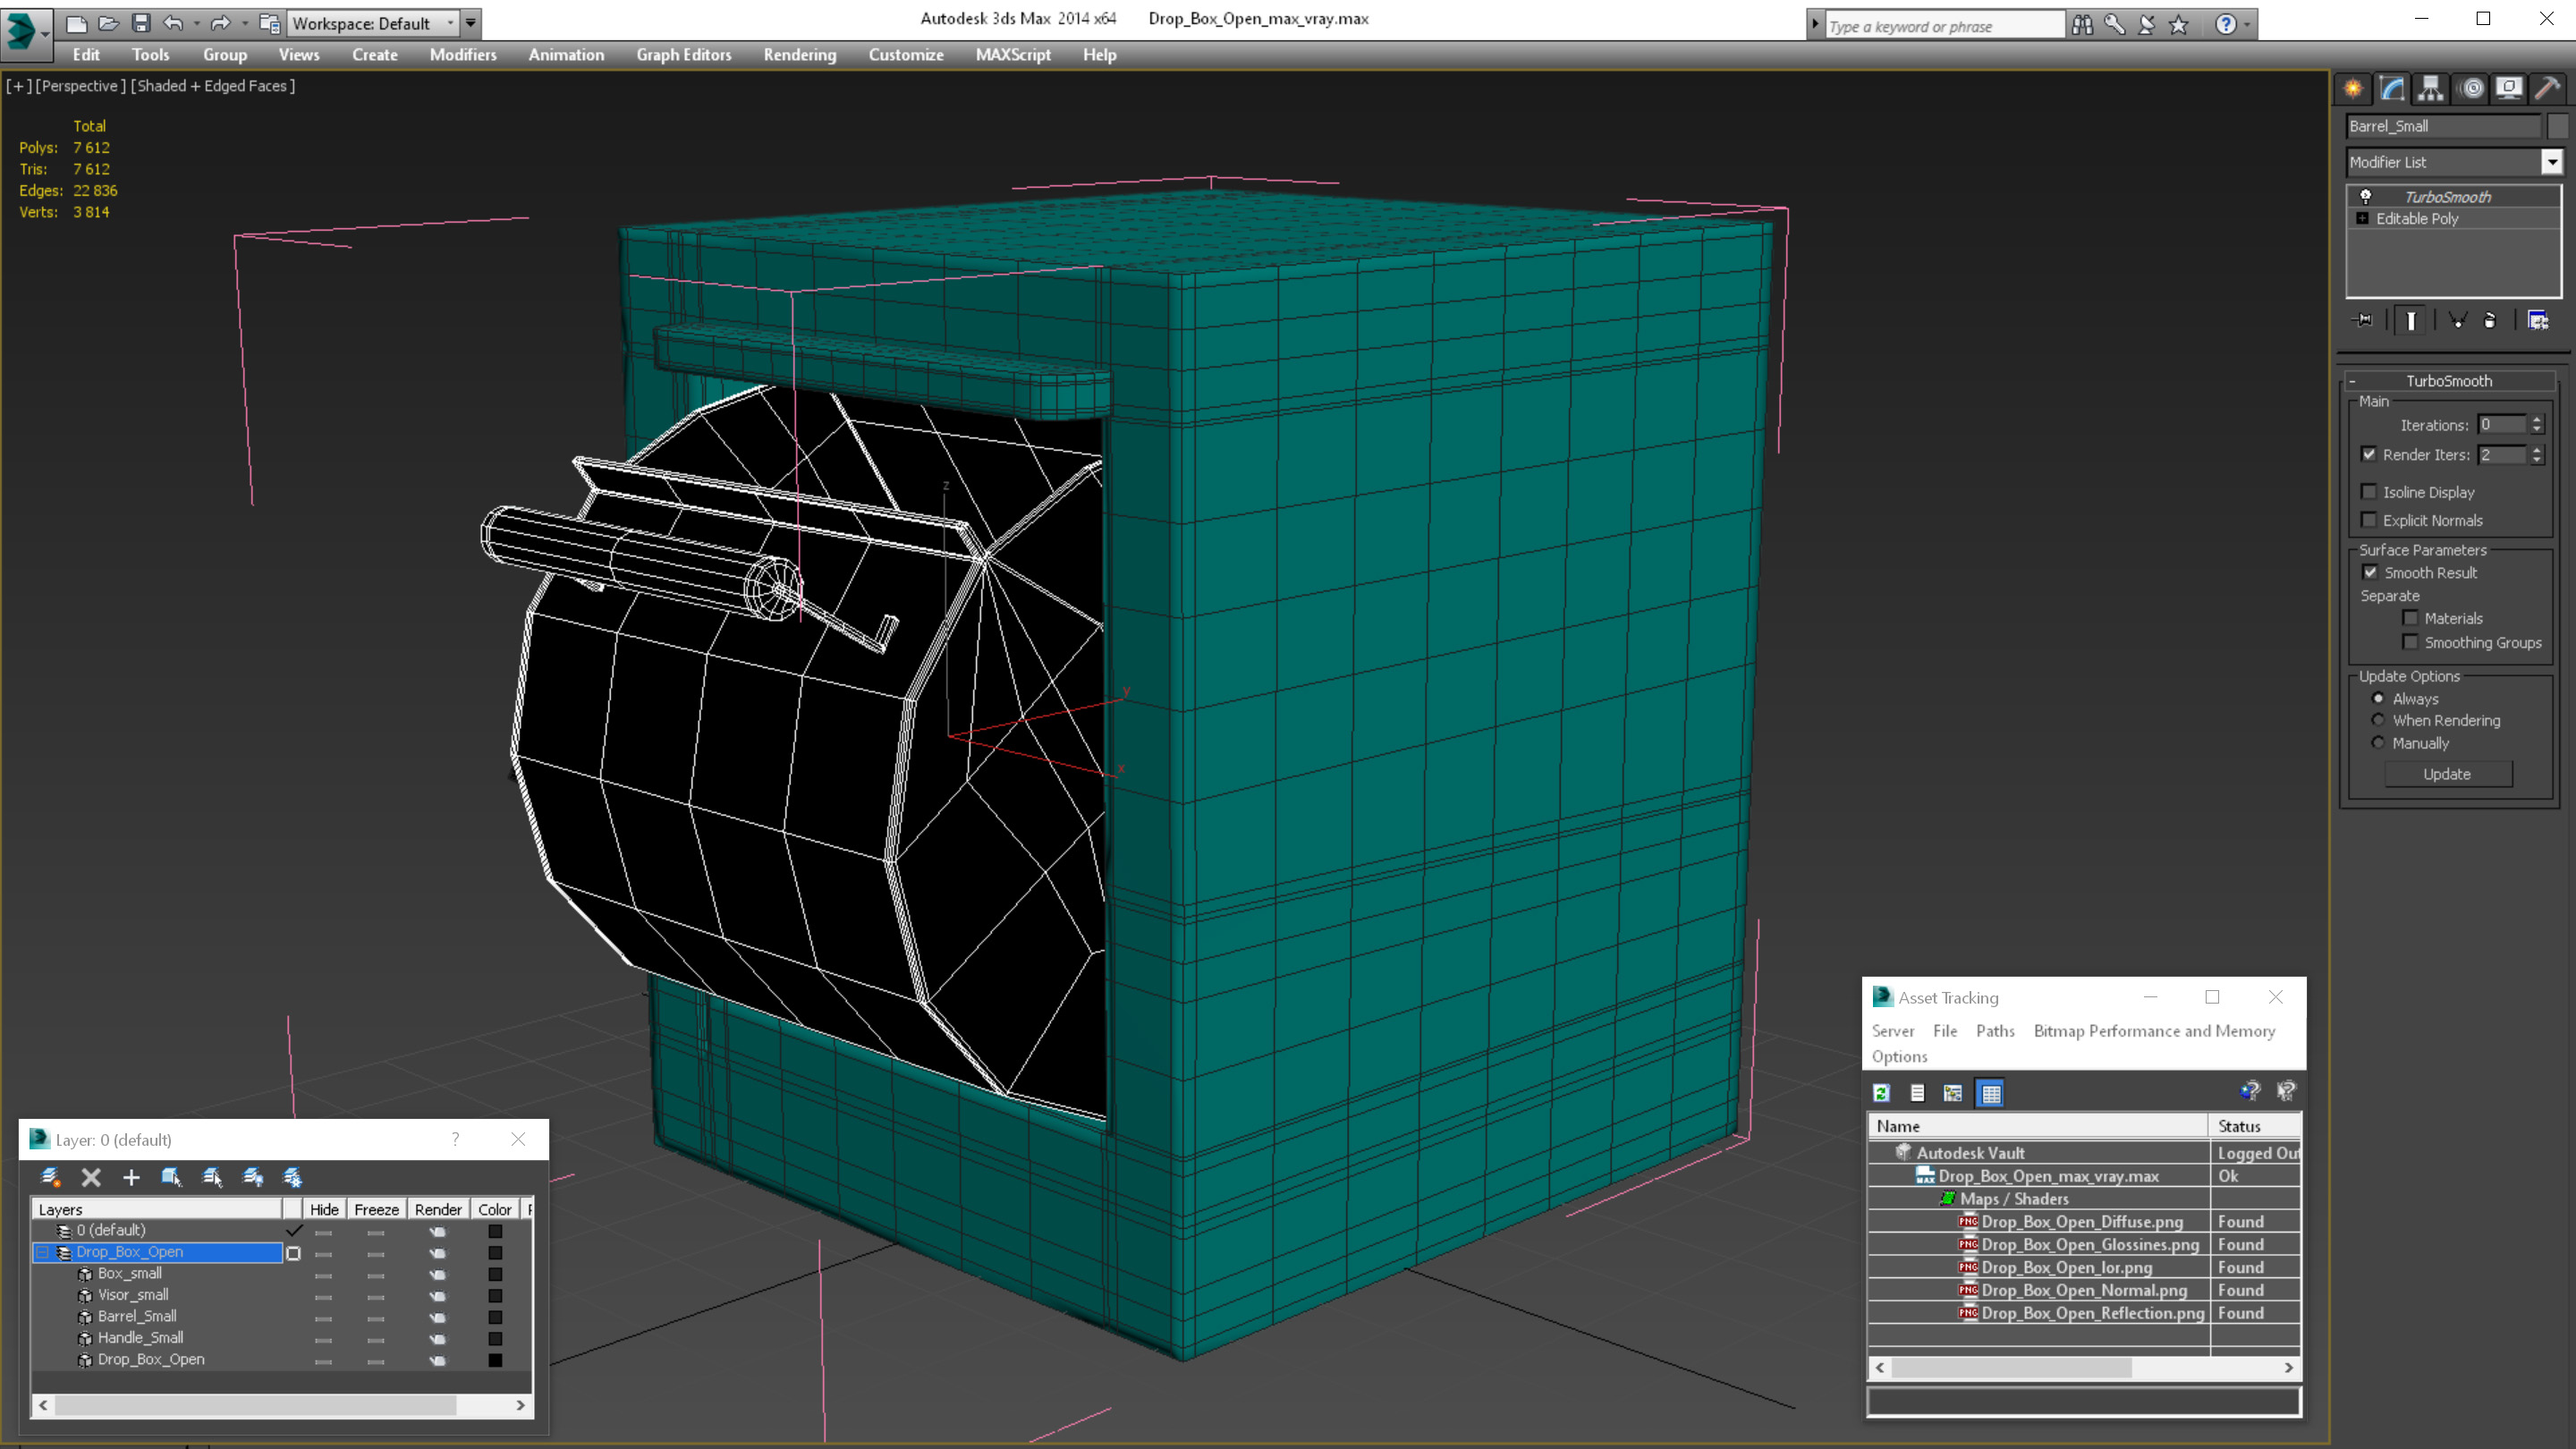The image size is (2576, 1449).
Task: Click the Layers column header
Action: (x=157, y=1209)
